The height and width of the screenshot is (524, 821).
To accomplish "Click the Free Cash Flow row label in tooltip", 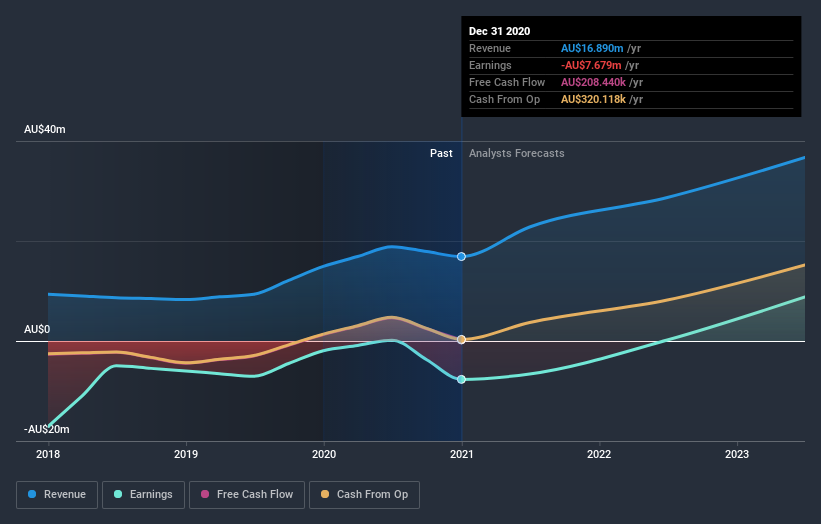I will click(x=507, y=82).
